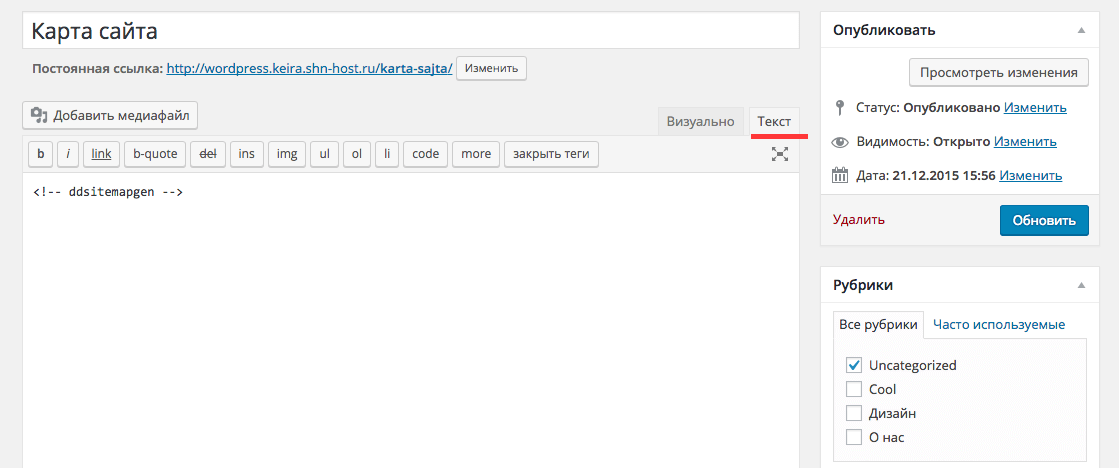The width and height of the screenshot is (1119, 468).
Task: Click the italic 'i' quicktag button
Action: 68,154
